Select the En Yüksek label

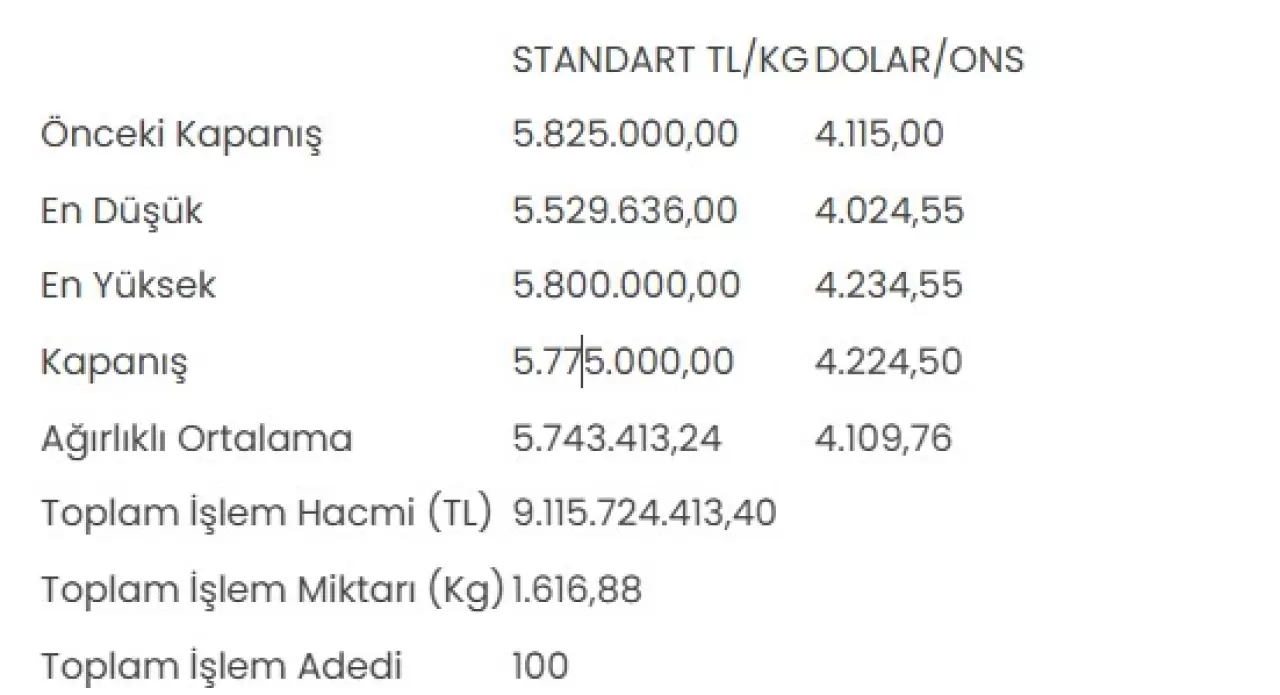pyautogui.click(x=128, y=286)
